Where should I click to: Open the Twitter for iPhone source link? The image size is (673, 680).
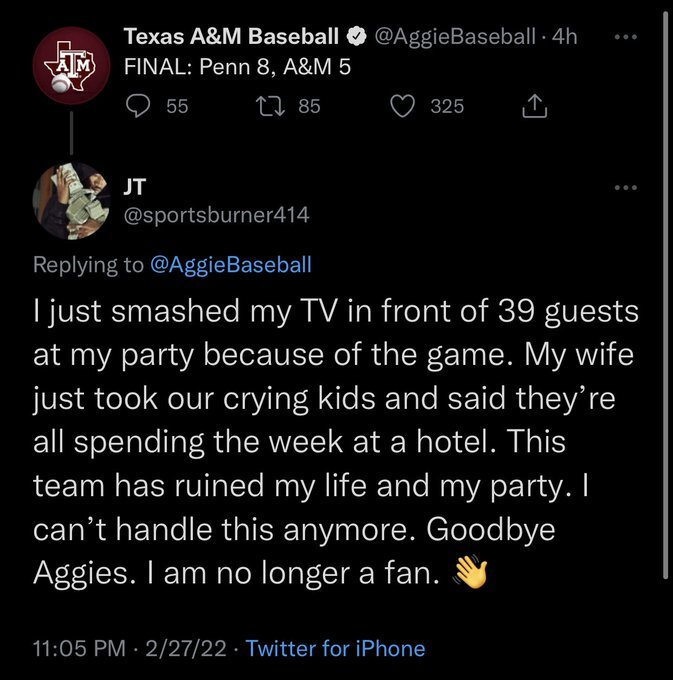335,648
